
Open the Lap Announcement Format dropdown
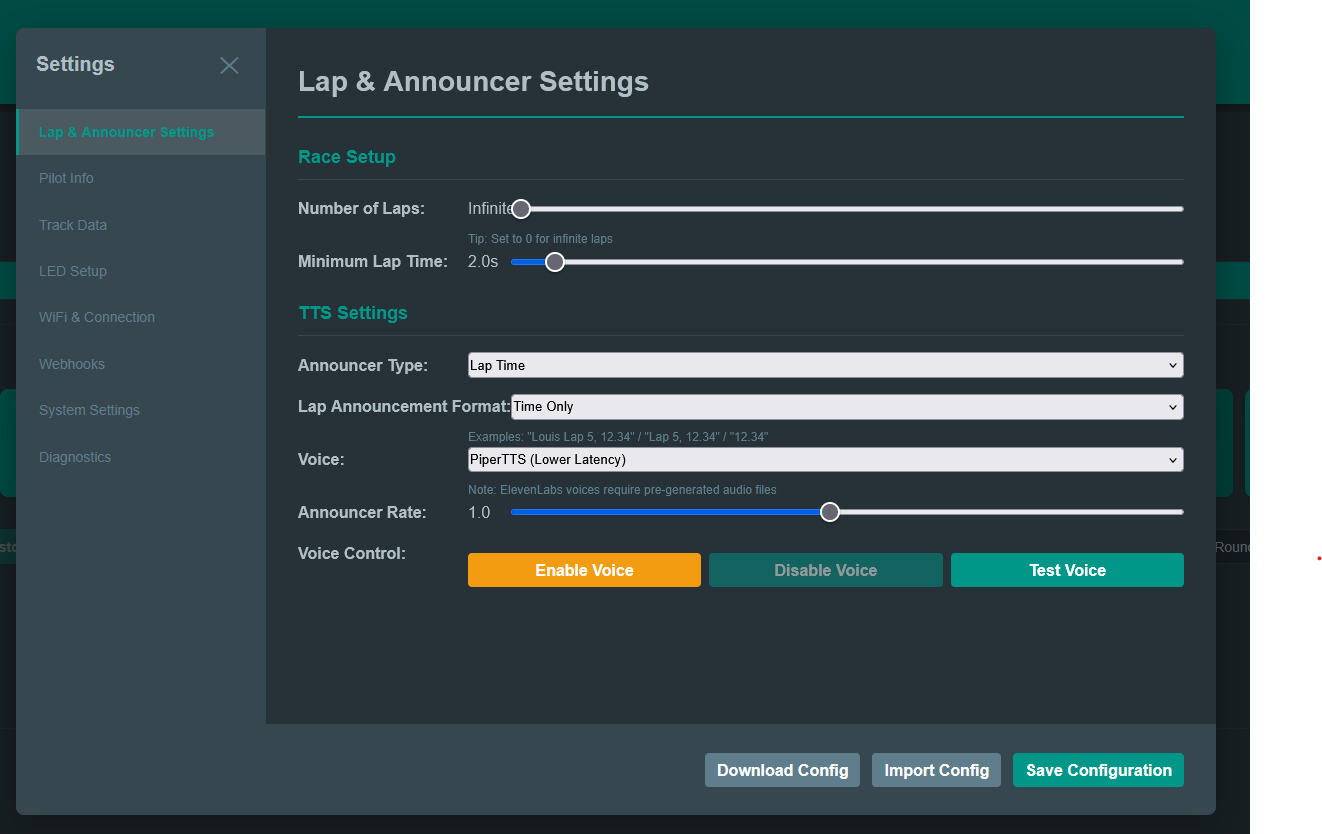[x=847, y=407]
